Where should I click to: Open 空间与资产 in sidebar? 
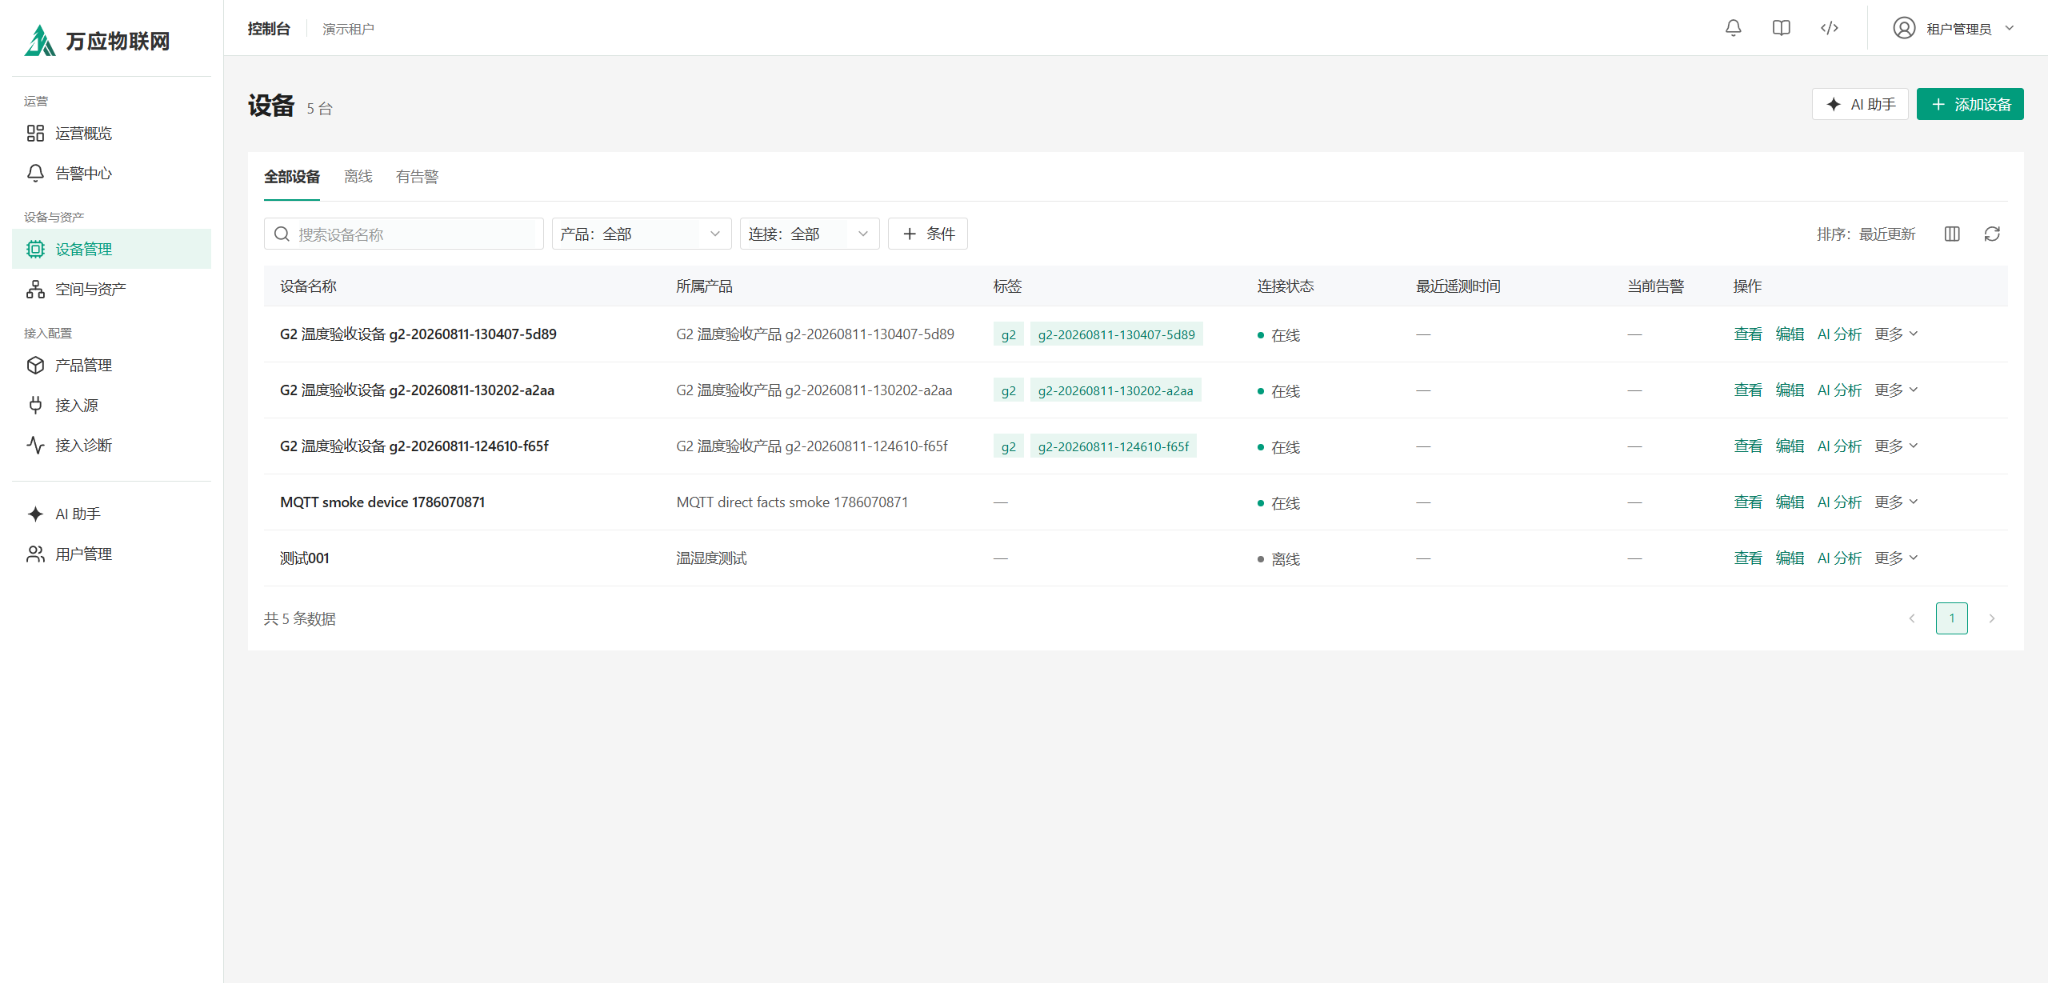tap(111, 289)
